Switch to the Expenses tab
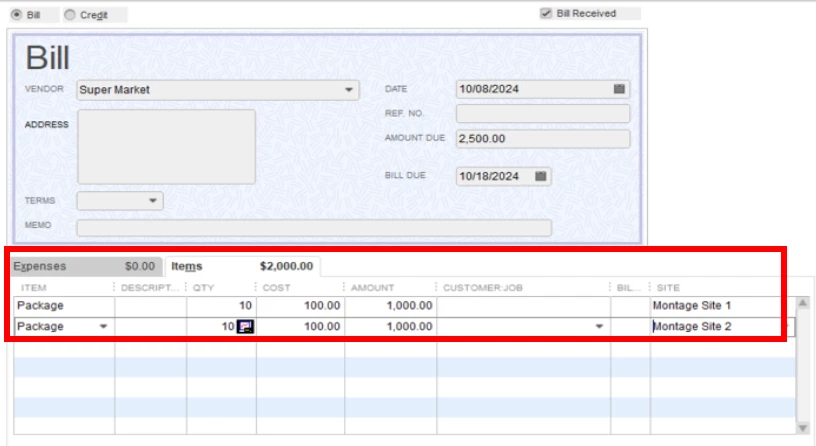The image size is (816, 446). coord(86,266)
